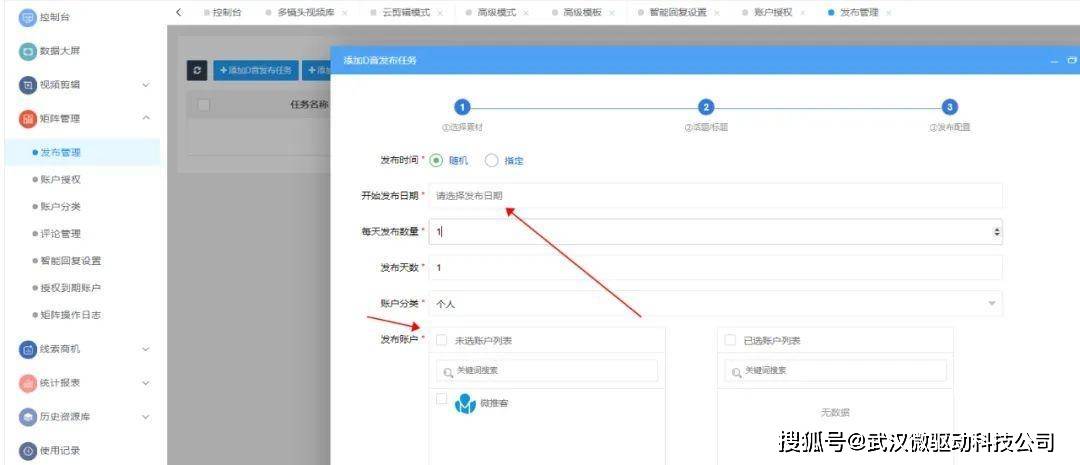Check the 已选账户列表 select-all checkbox
Viewport: 1080px width, 465px height.
tap(730, 340)
